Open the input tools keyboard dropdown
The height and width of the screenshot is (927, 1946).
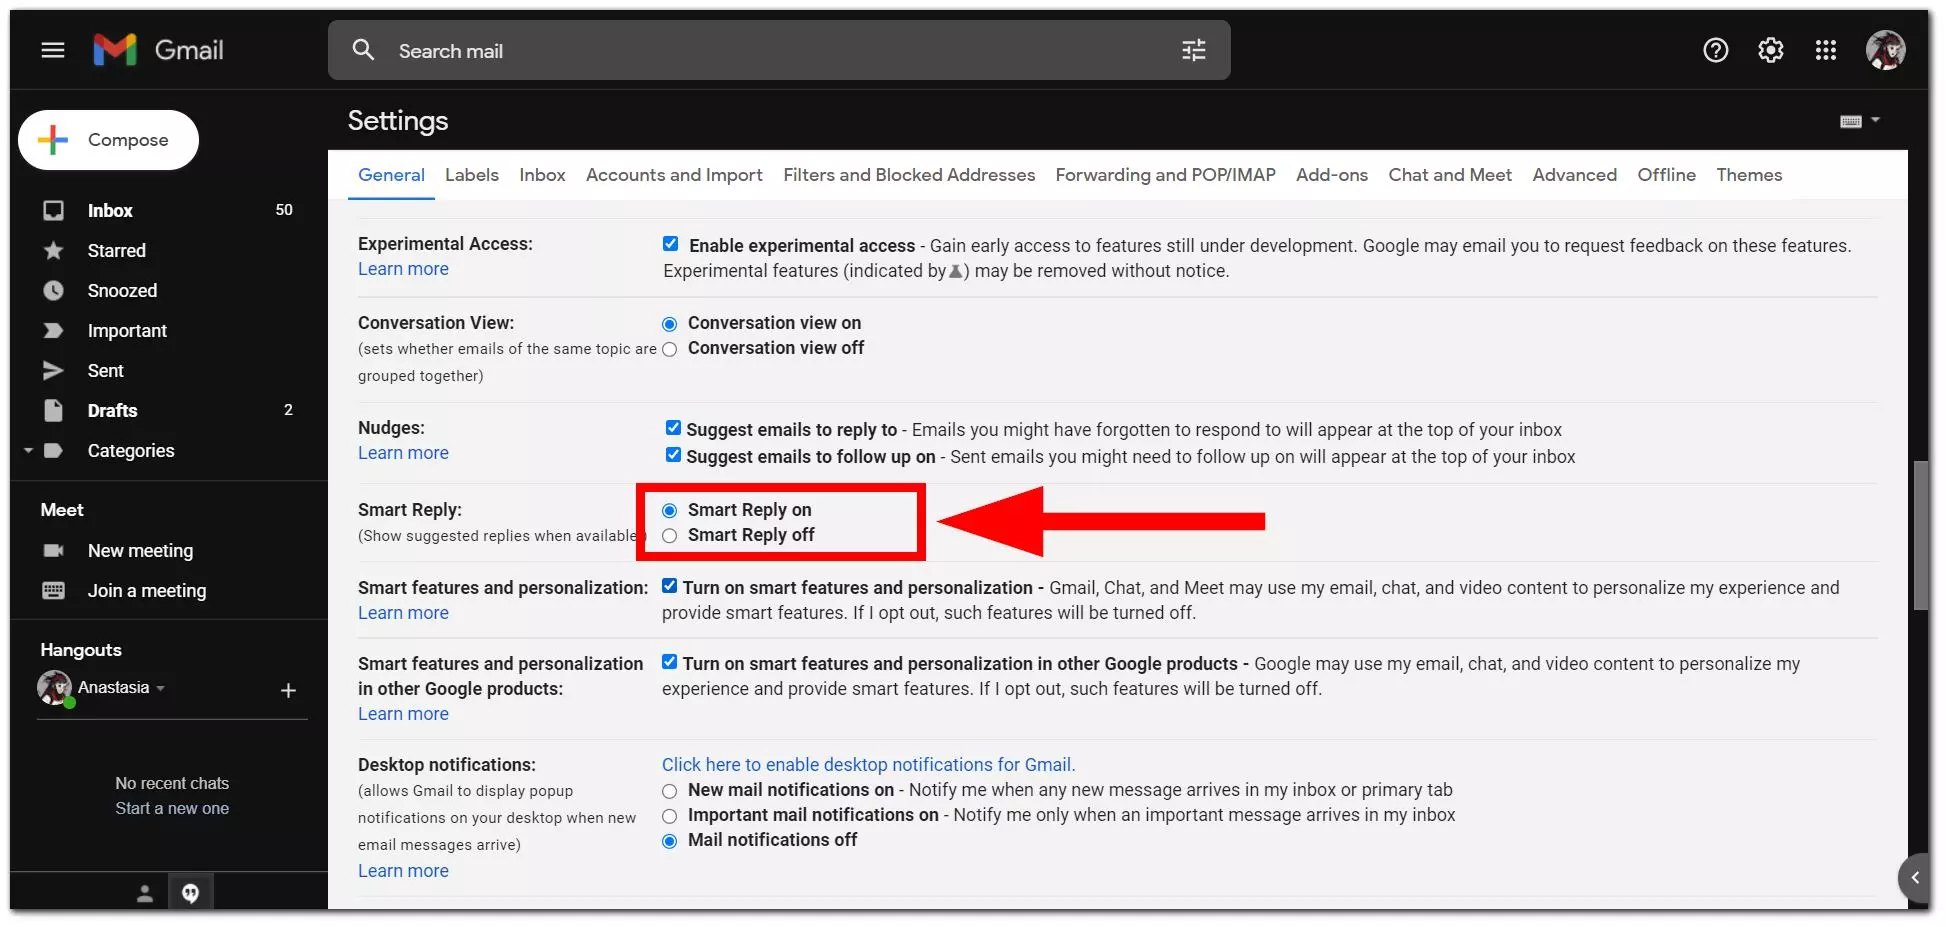pos(1860,121)
